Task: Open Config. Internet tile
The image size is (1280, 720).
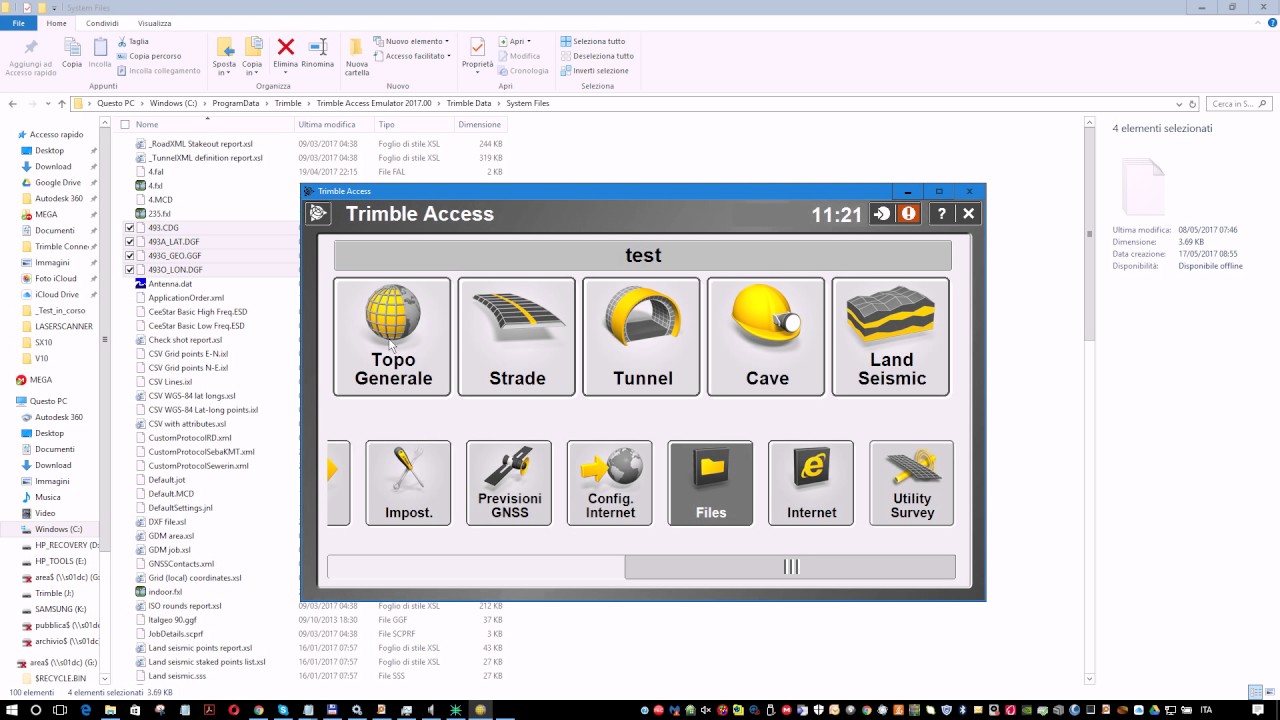Action: [x=610, y=483]
